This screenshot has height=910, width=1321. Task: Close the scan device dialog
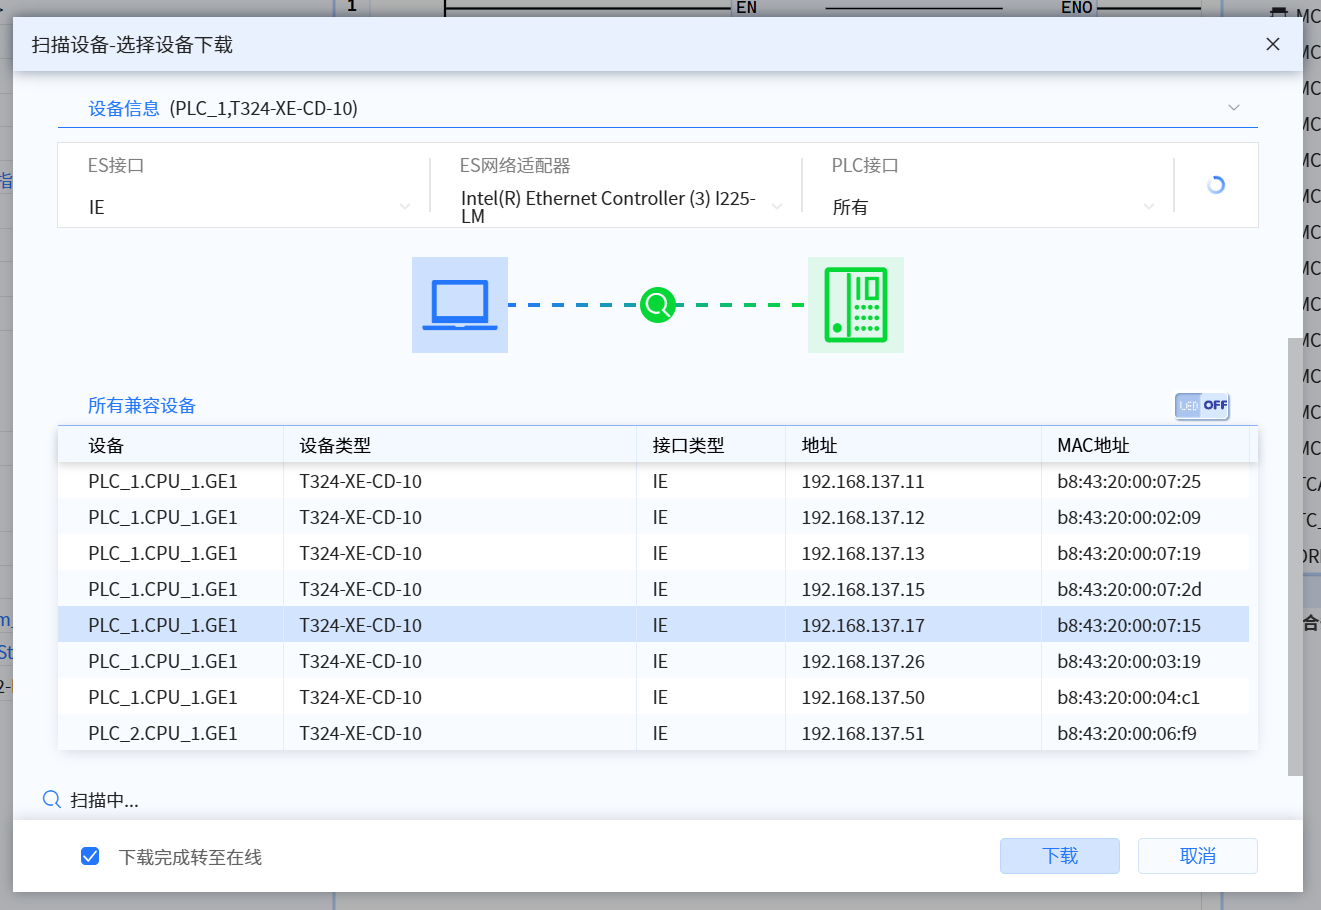point(1273,44)
